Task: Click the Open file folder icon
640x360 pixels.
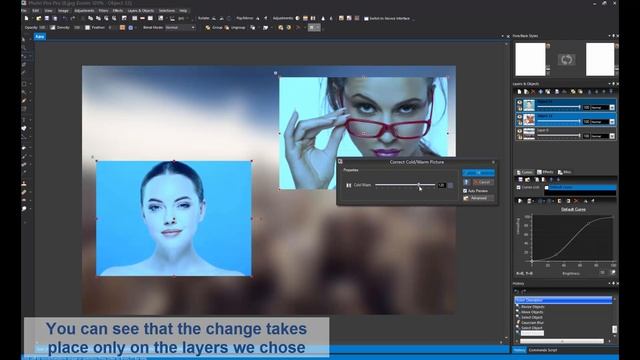Action: click(x=39, y=18)
